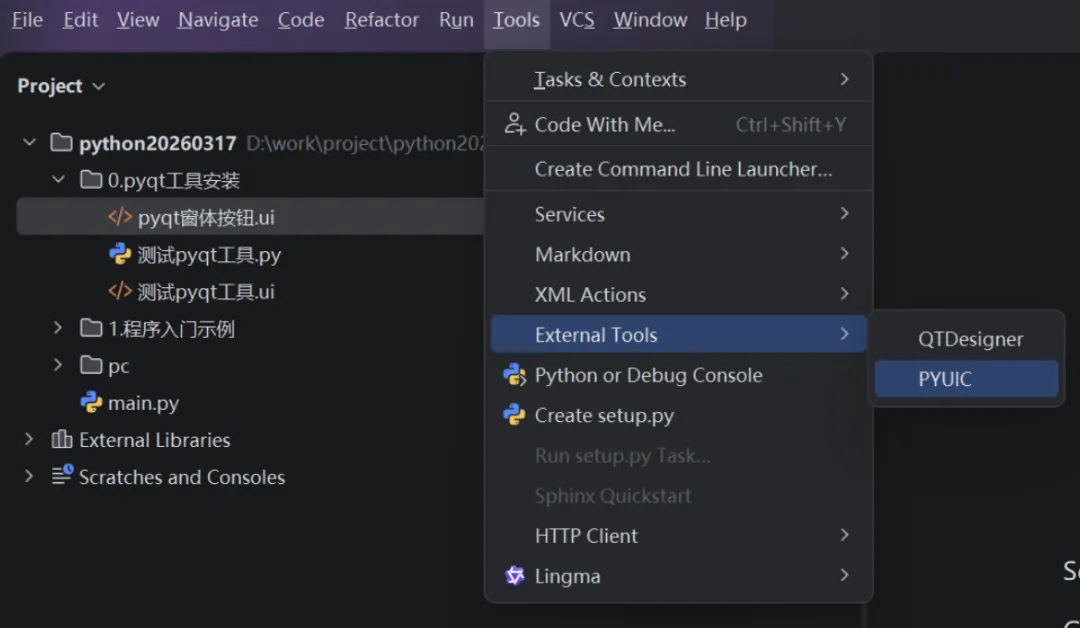Image resolution: width=1080 pixels, height=628 pixels.
Task: Choose Create Command Line Launcher
Action: tap(683, 169)
